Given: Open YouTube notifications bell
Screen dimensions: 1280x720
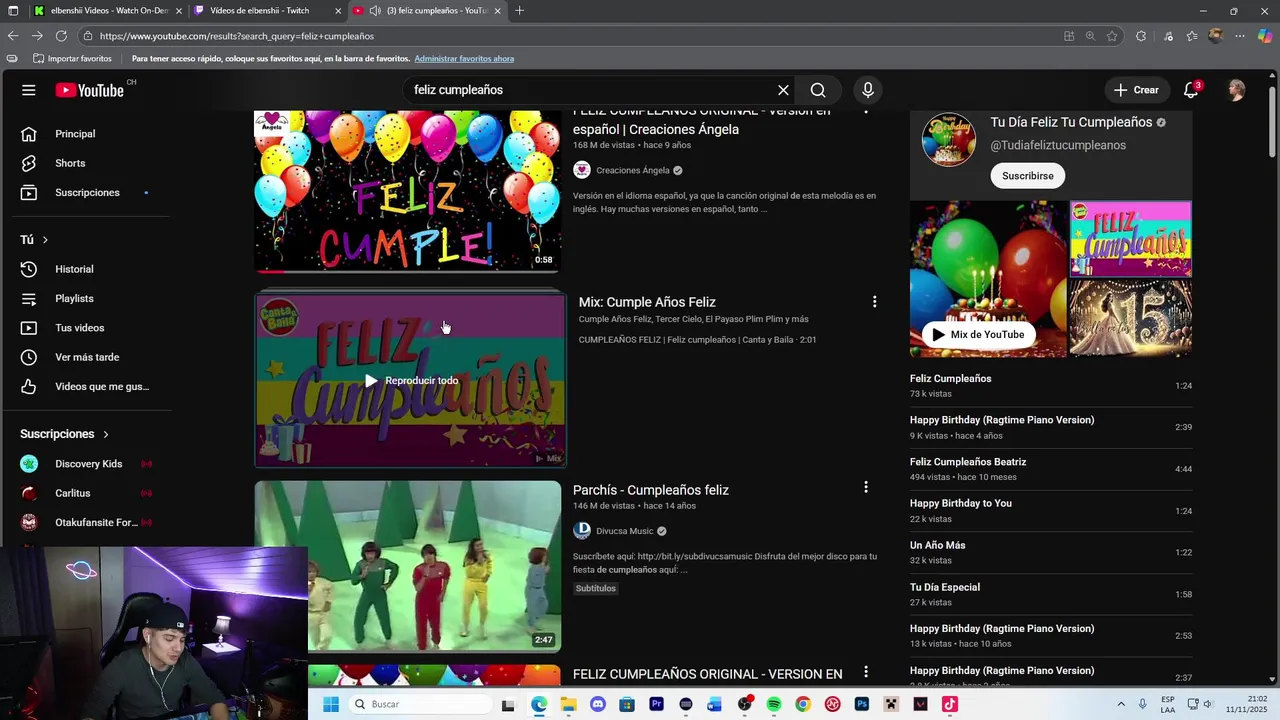Looking at the screenshot, I should coord(1191,90).
